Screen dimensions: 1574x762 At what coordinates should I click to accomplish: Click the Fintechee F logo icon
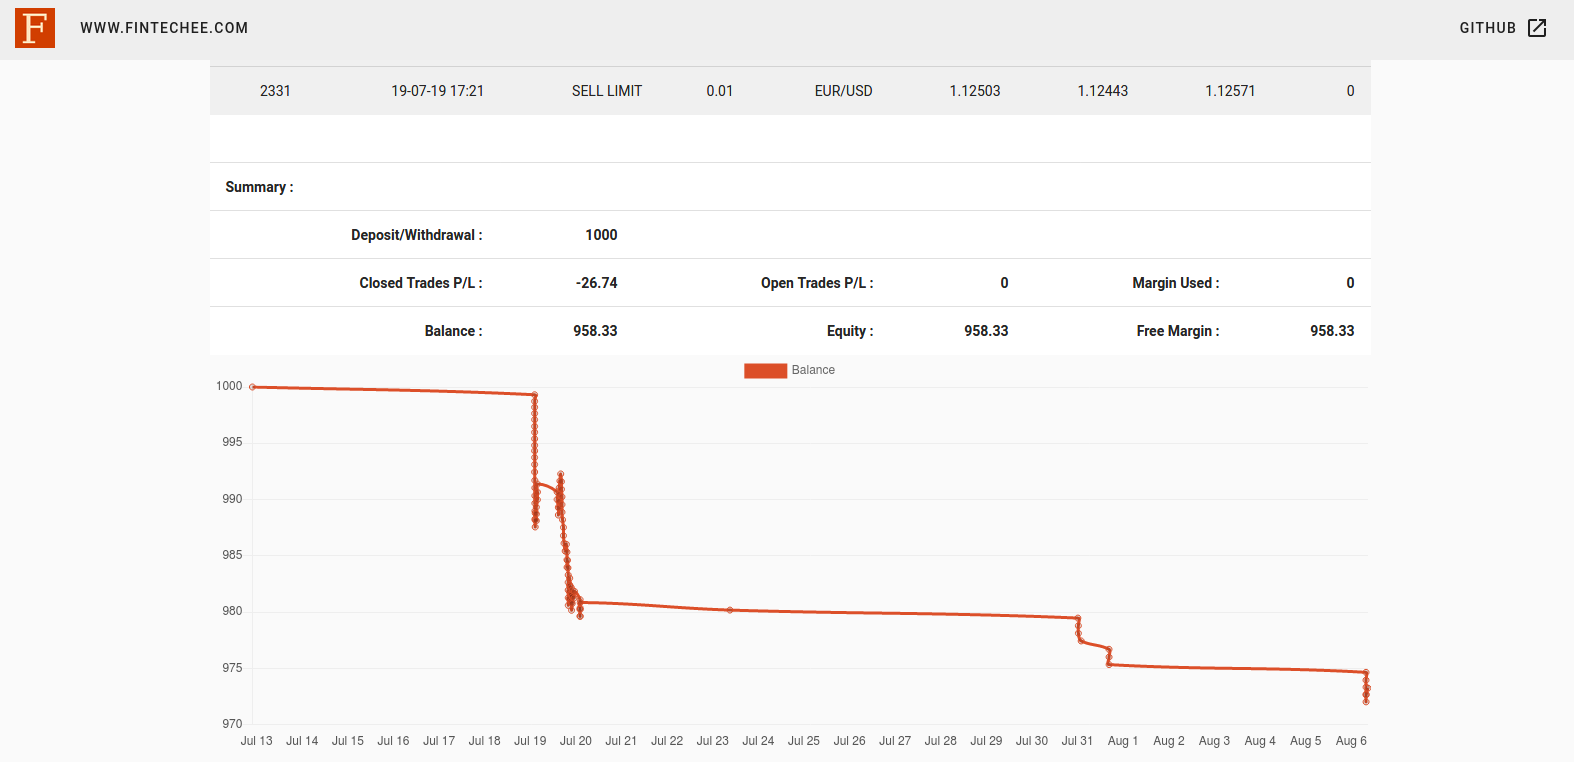click(35, 28)
